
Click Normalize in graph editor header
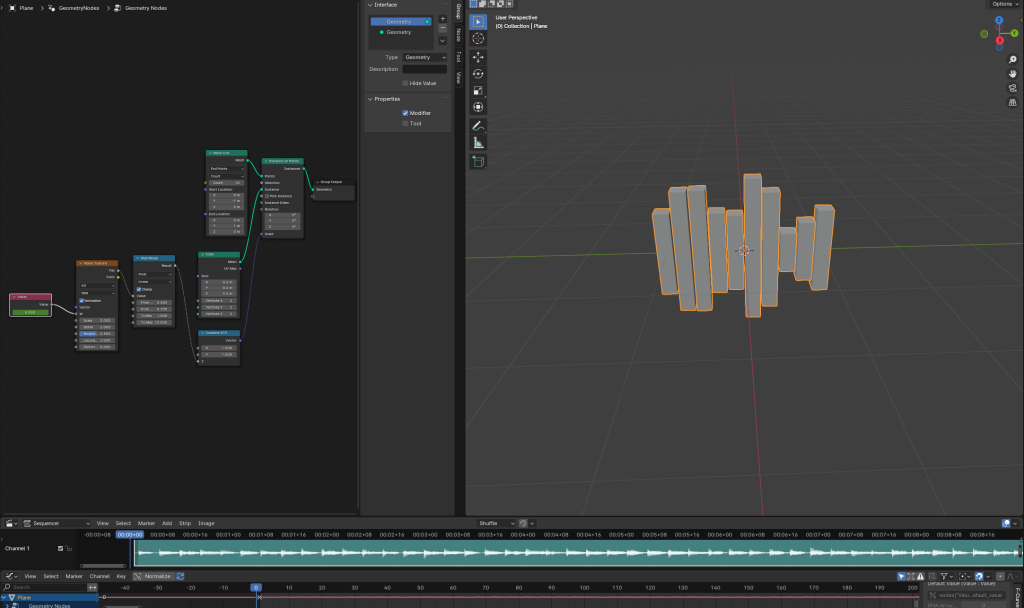[157, 576]
